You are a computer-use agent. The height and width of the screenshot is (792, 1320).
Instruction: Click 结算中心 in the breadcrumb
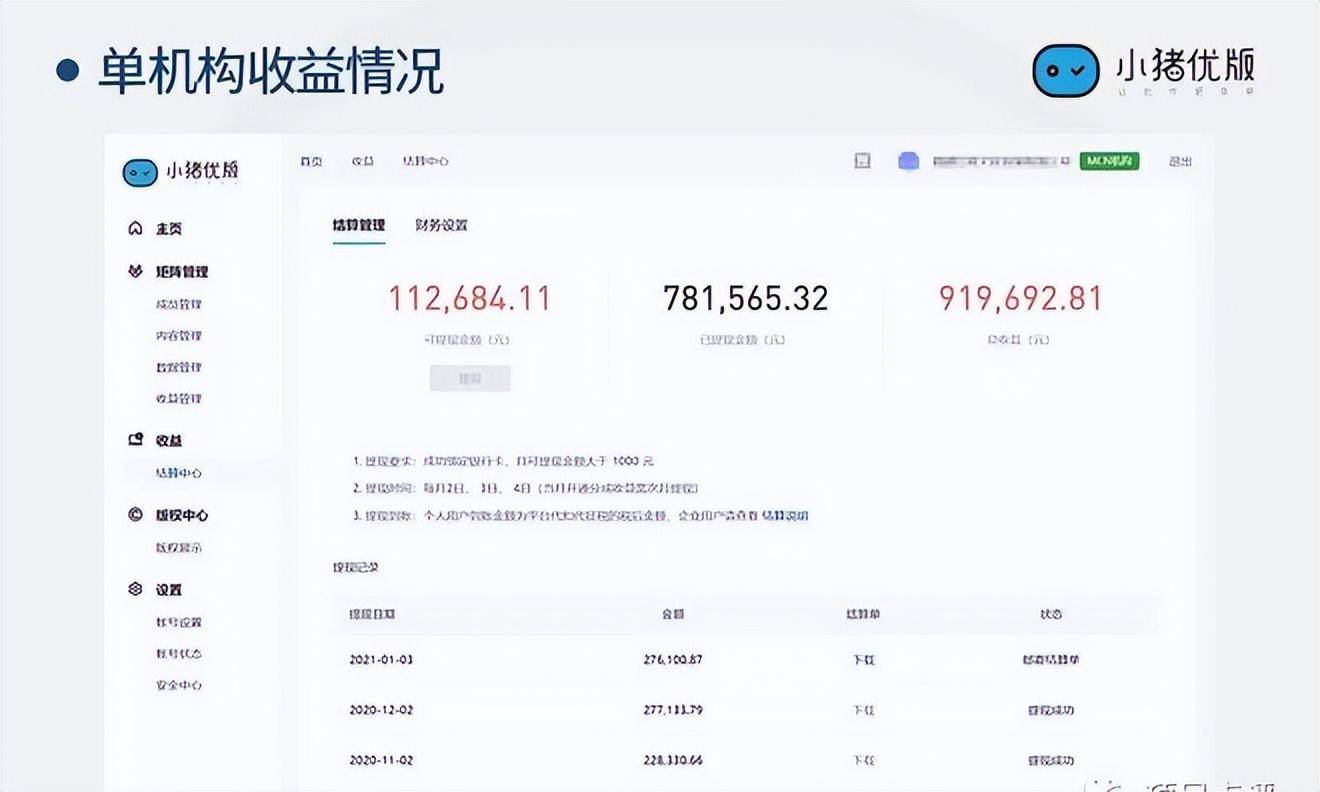426,161
